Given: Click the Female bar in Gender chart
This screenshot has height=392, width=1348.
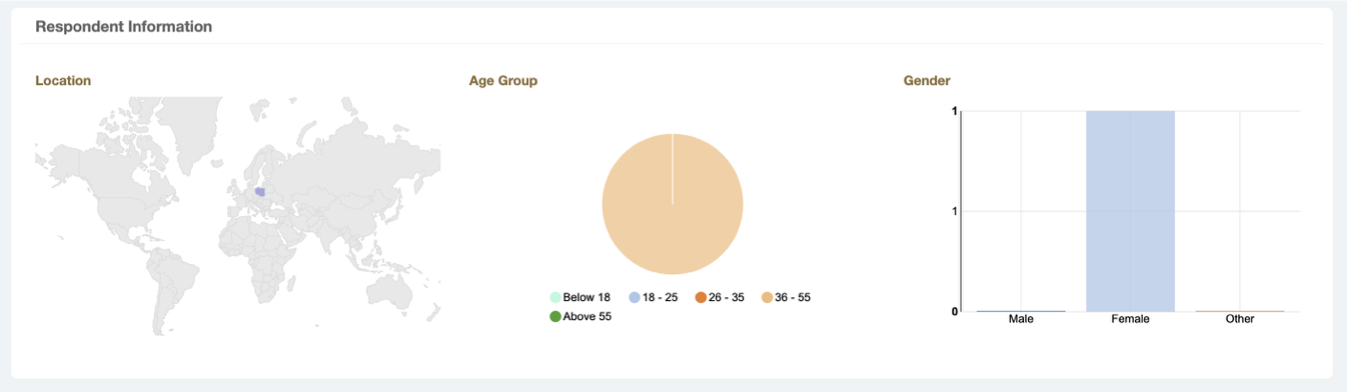Looking at the screenshot, I should pyautogui.click(x=1130, y=211).
